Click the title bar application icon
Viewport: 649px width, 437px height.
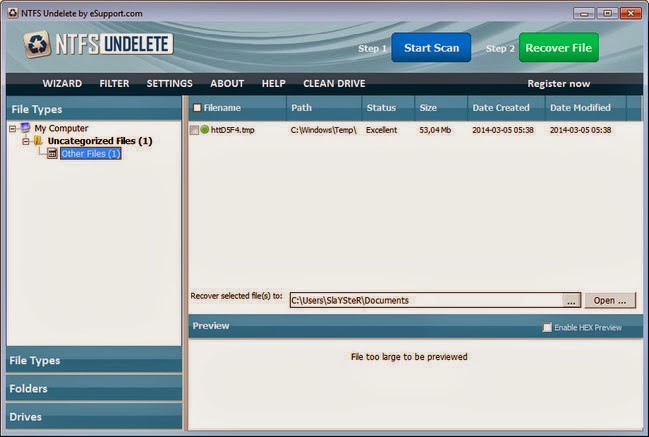point(13,13)
